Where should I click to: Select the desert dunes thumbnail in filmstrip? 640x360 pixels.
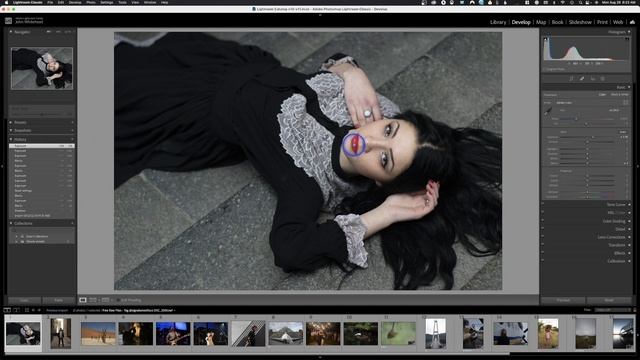tap(98, 334)
